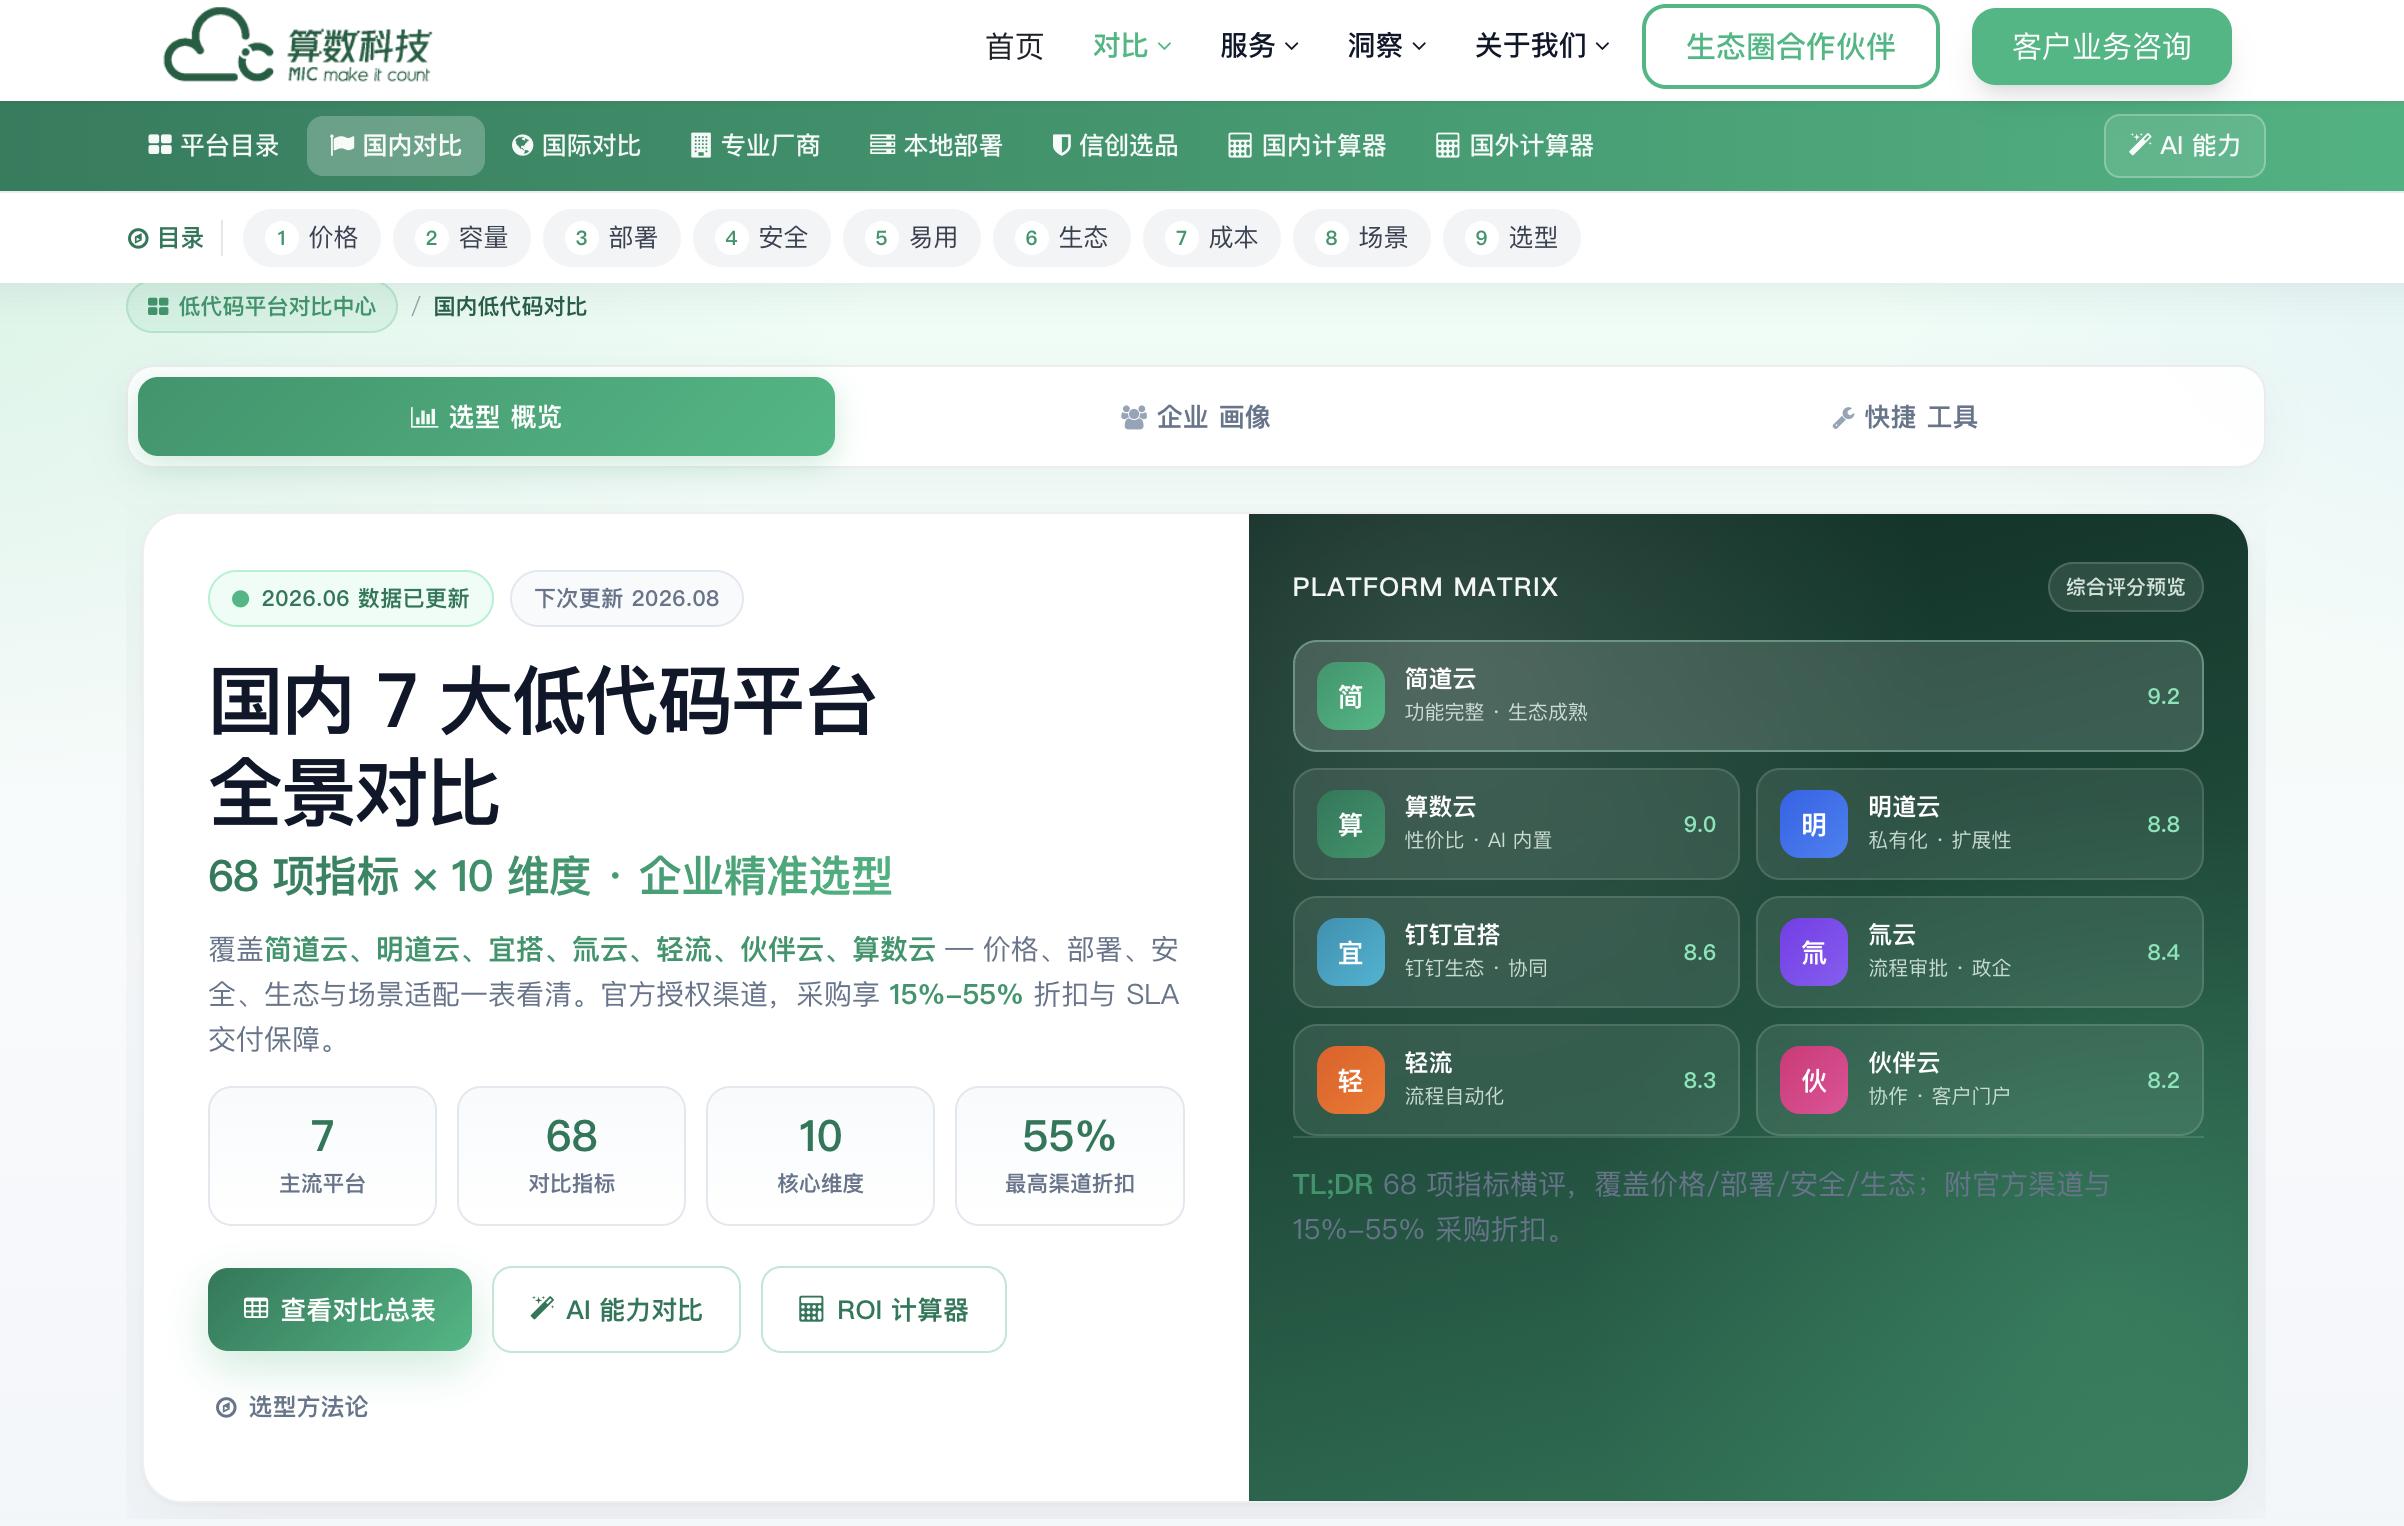Click the 生态圈合作伙伴 button
Image resolution: width=2404 pixels, height=1526 pixels.
(1790, 47)
